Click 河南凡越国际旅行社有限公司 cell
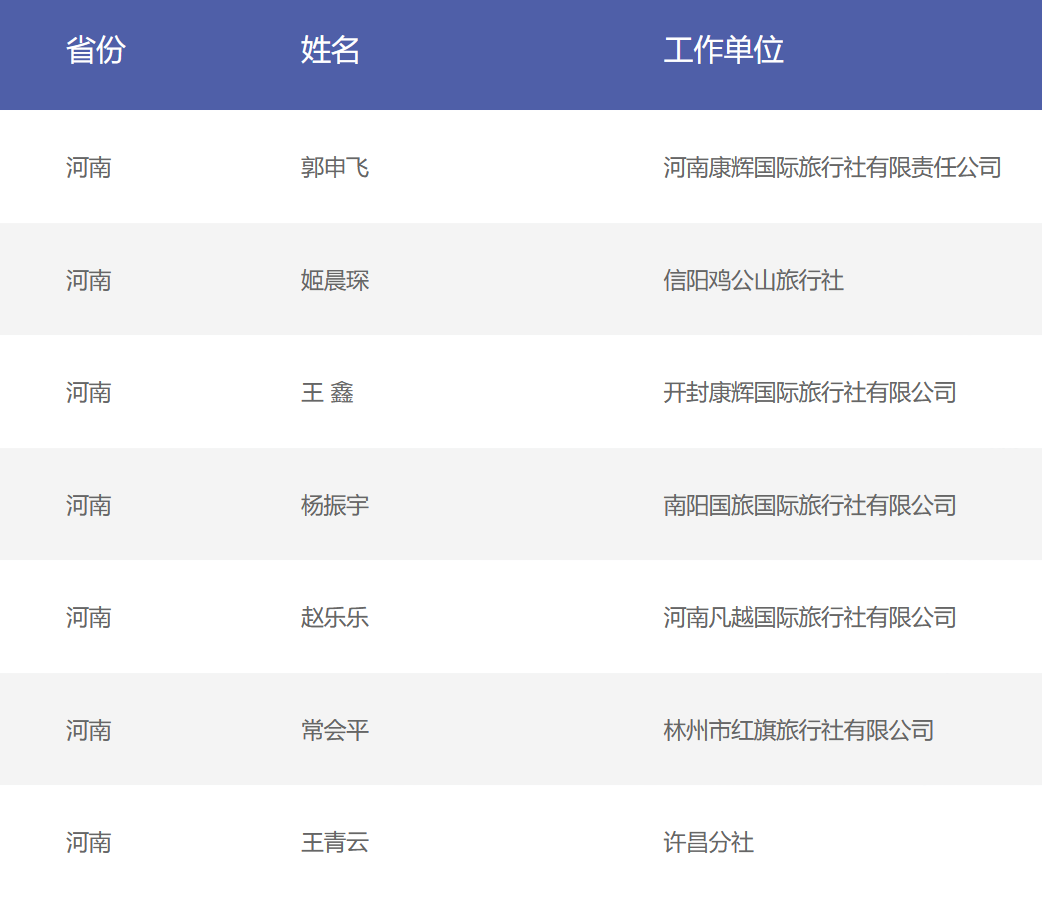 pyautogui.click(x=809, y=618)
